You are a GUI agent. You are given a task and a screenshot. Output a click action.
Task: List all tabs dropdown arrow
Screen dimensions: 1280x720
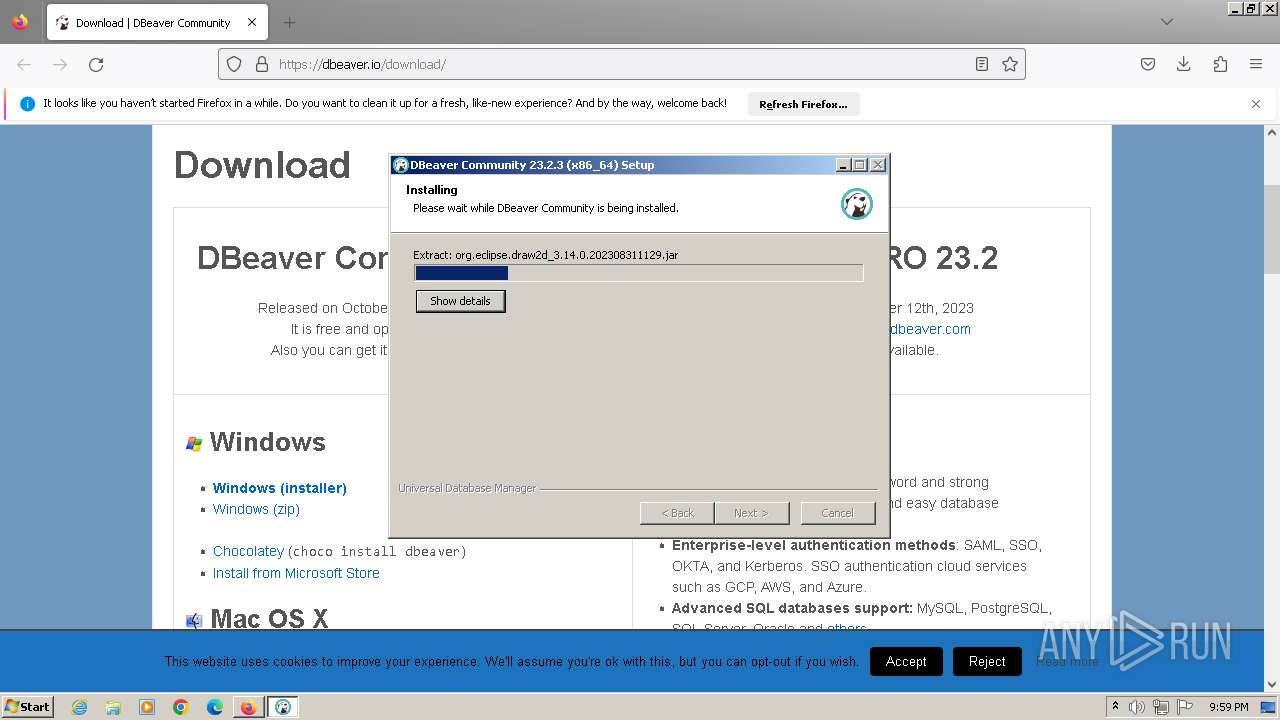pos(1167,22)
